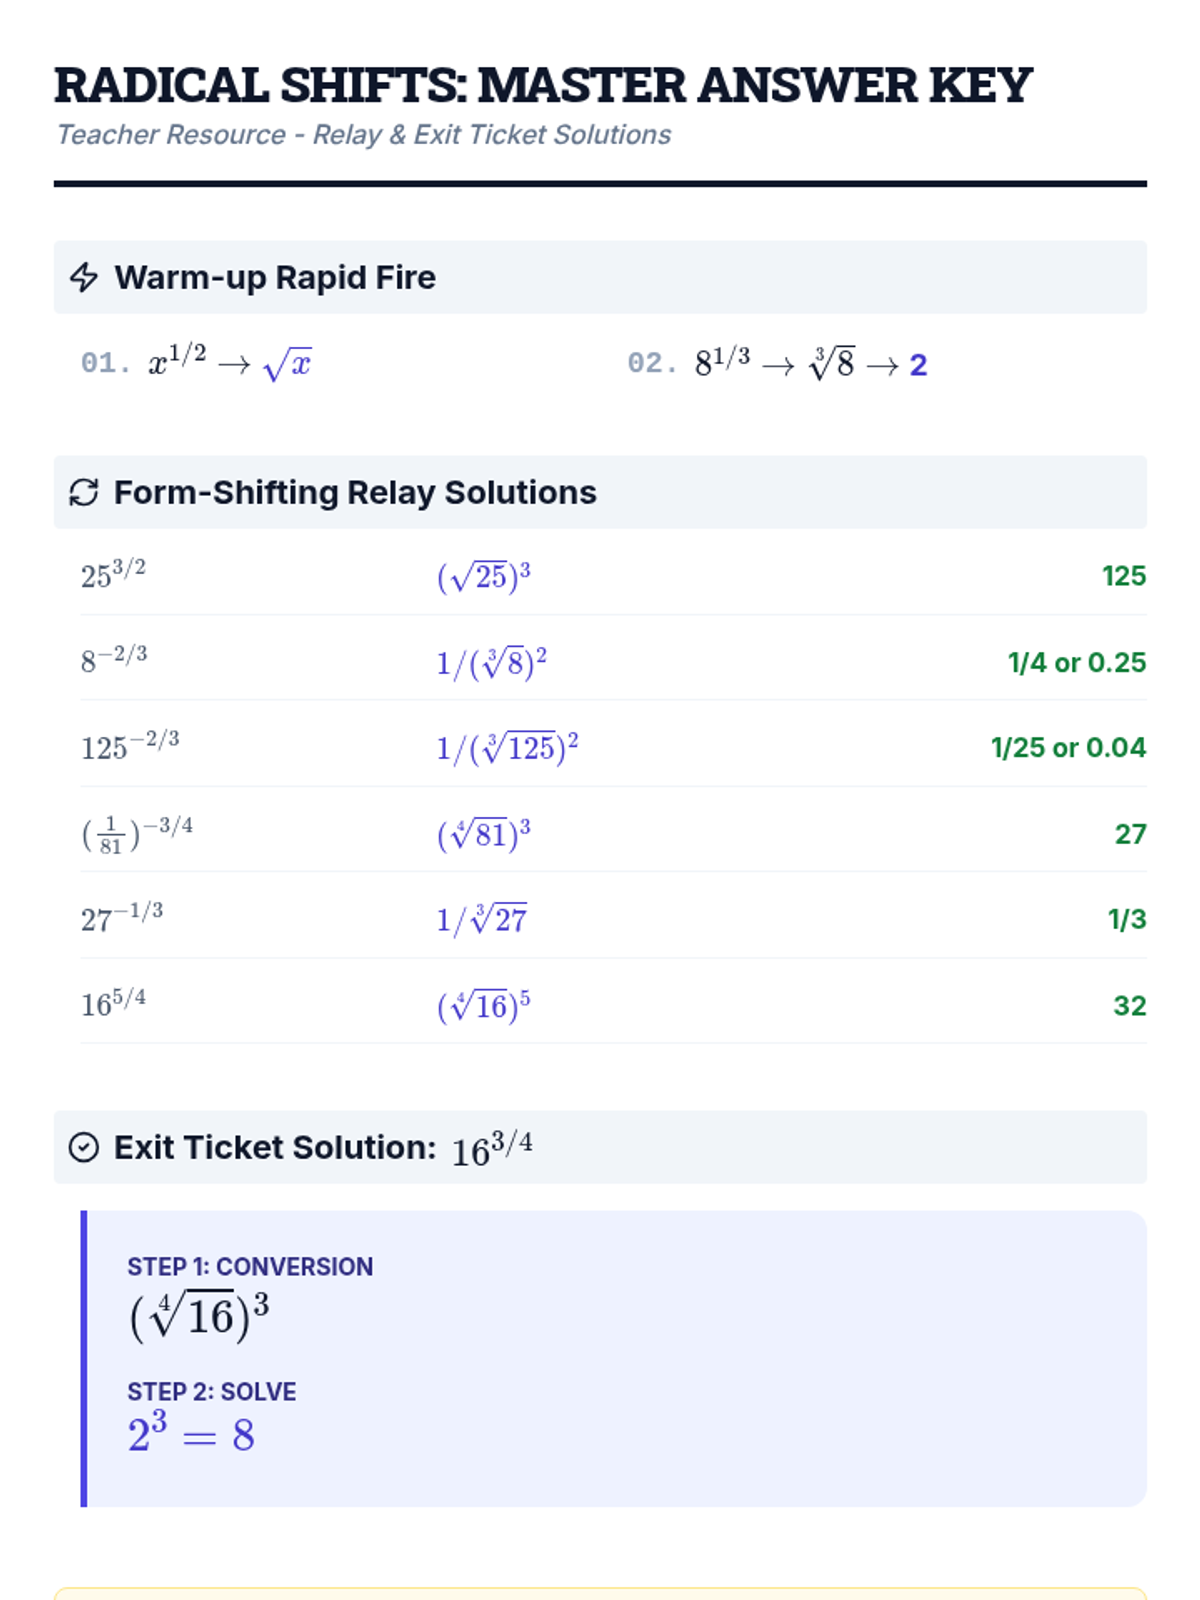This screenshot has width=1200, height=1600.
Task: Click the lightning bolt Warm-up icon
Action: click(84, 277)
